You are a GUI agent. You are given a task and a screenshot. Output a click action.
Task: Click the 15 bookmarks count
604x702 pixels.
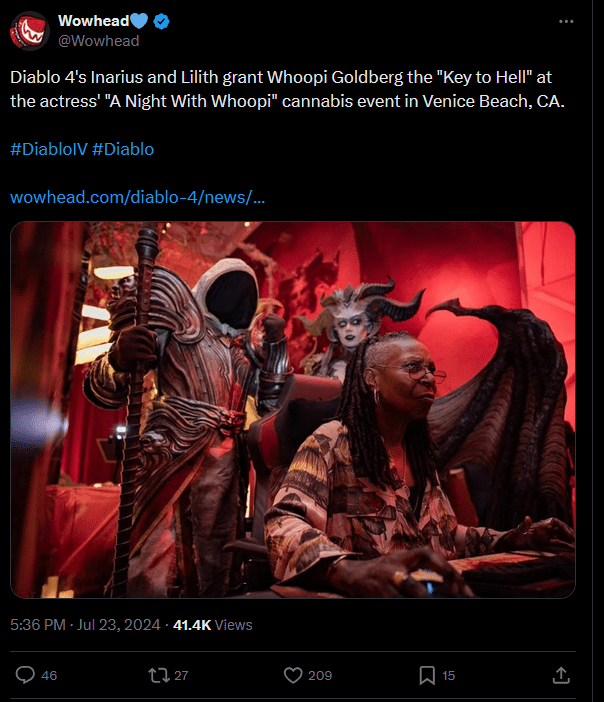pos(448,675)
